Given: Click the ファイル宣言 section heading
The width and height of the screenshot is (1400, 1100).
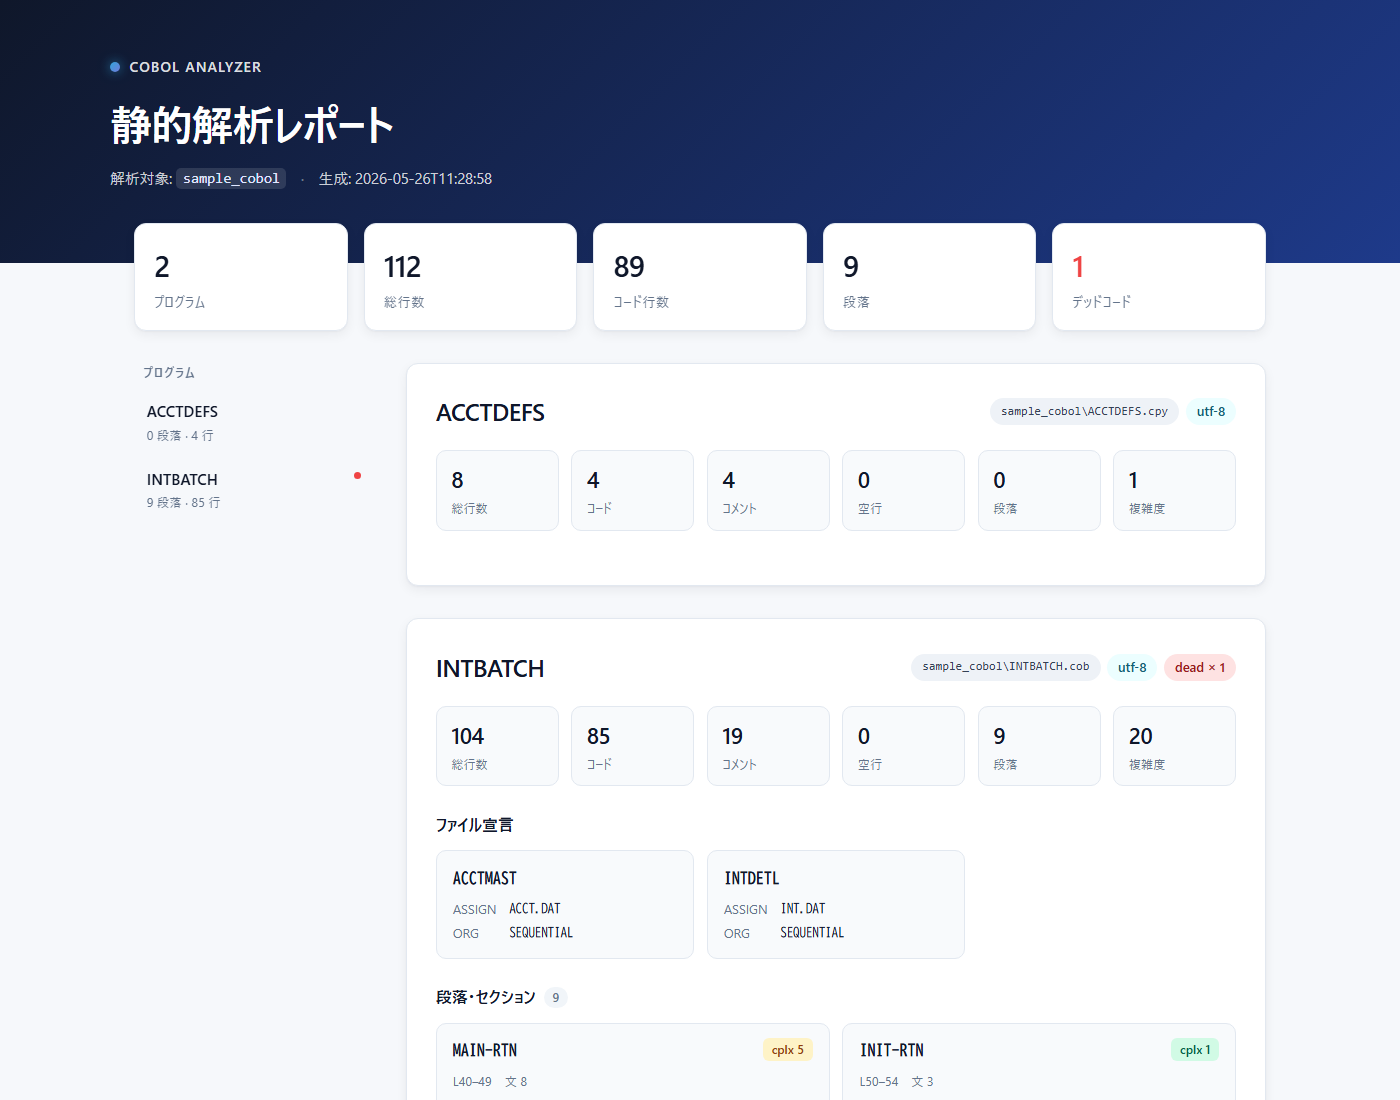Looking at the screenshot, I should tap(474, 825).
